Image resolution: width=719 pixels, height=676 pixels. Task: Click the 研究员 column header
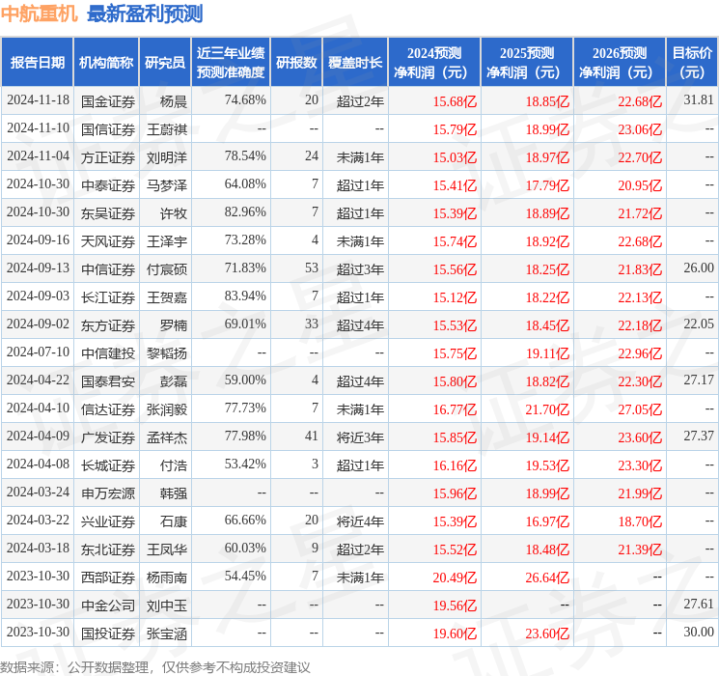click(165, 62)
